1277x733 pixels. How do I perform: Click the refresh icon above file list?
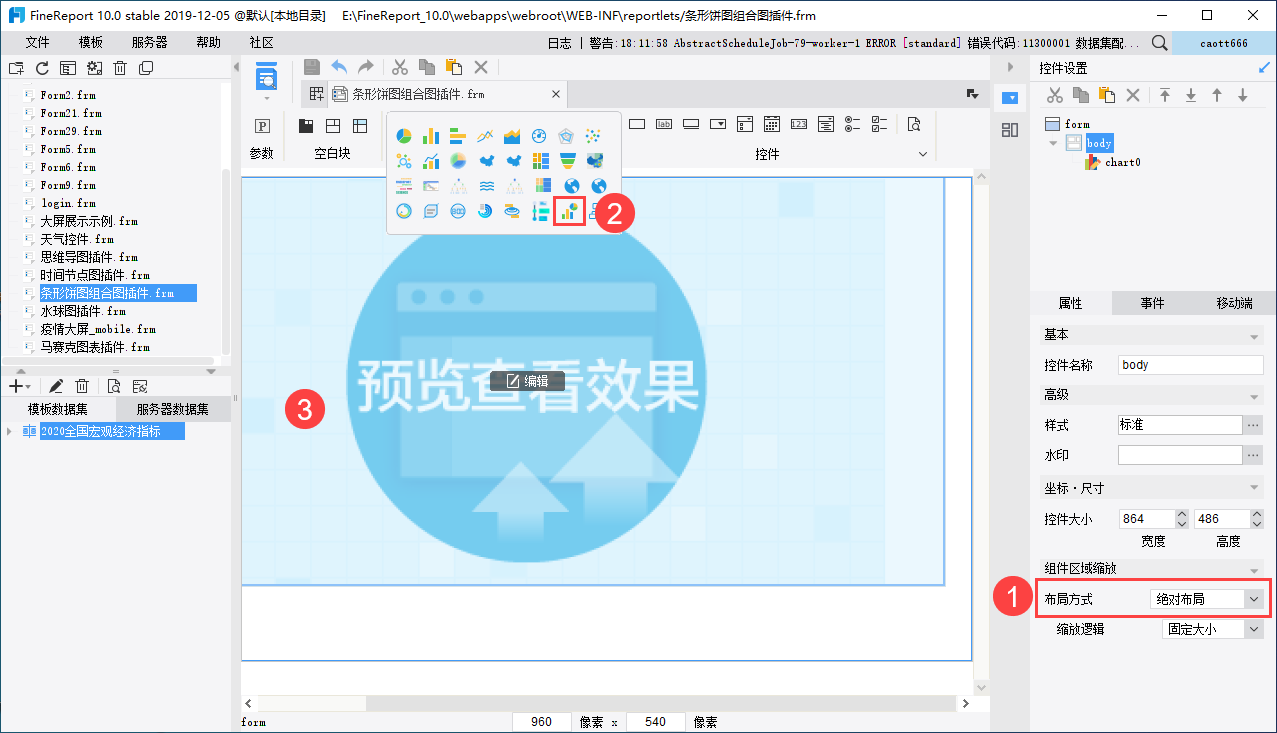[42, 68]
